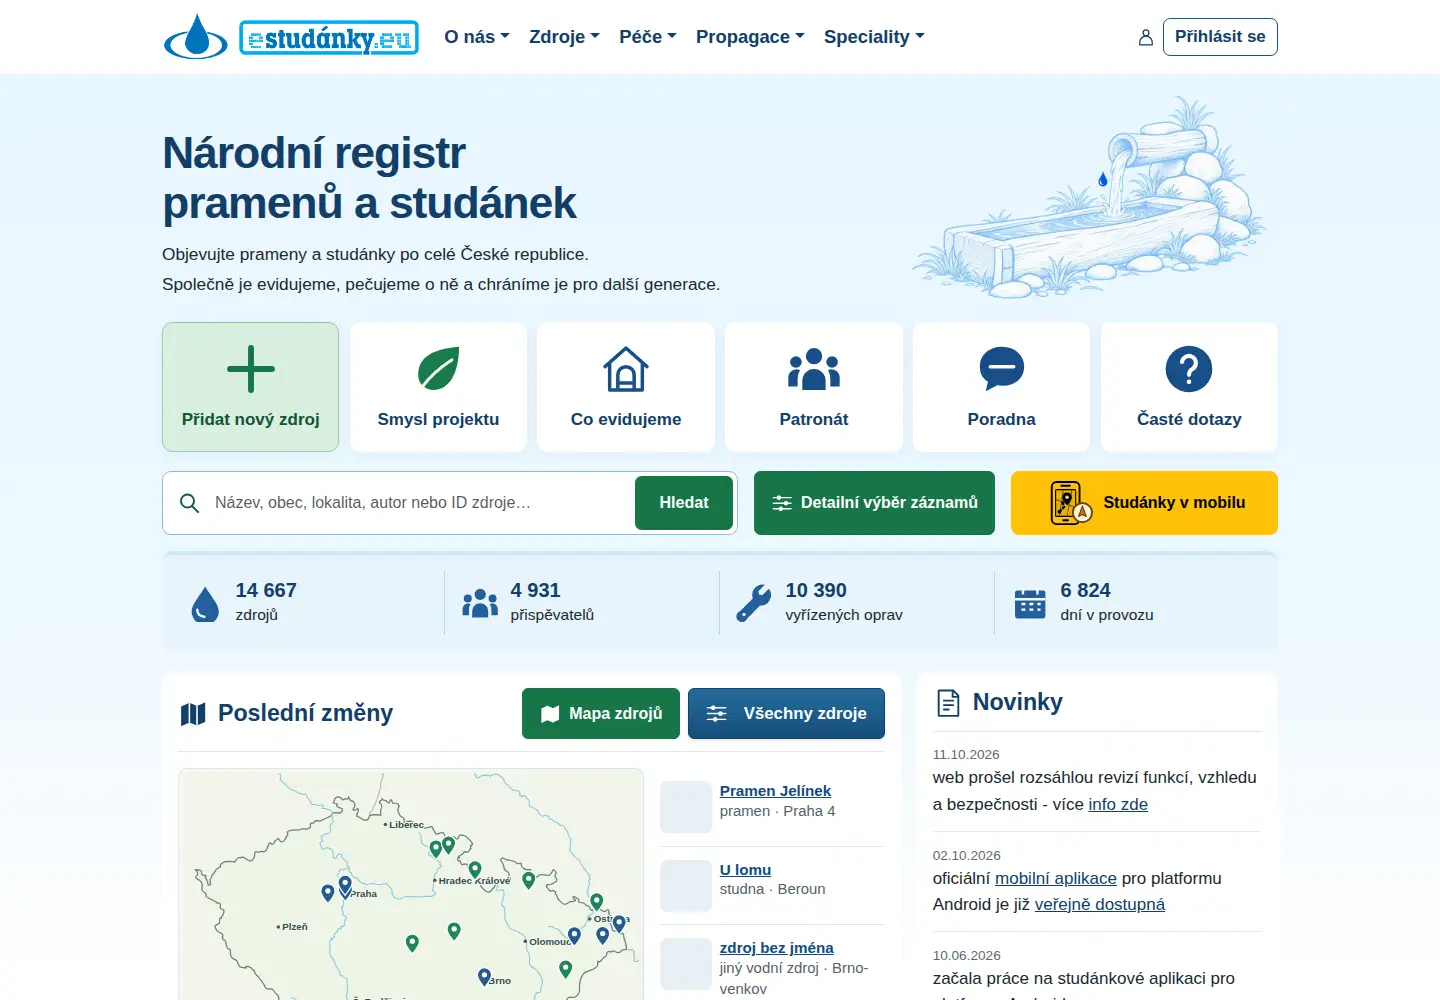Screen dimensions: 1440x1000
Task: Click the water drop site logo
Action: tap(196, 37)
